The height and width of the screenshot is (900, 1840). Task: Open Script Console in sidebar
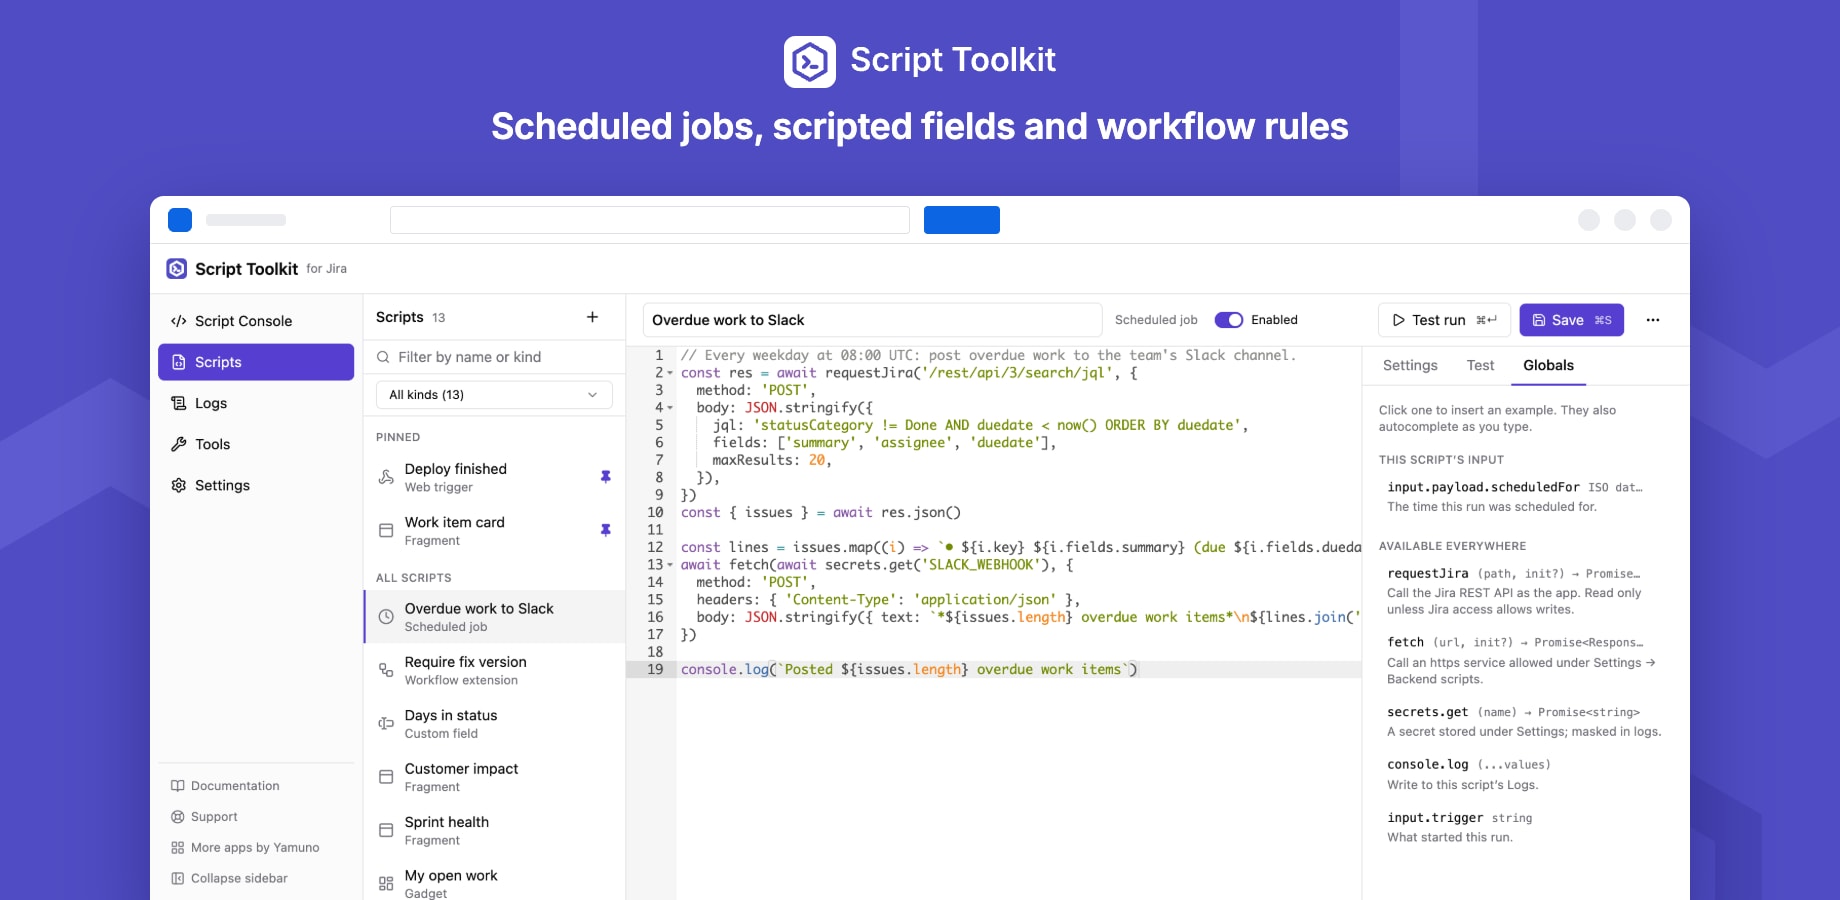pos(256,321)
